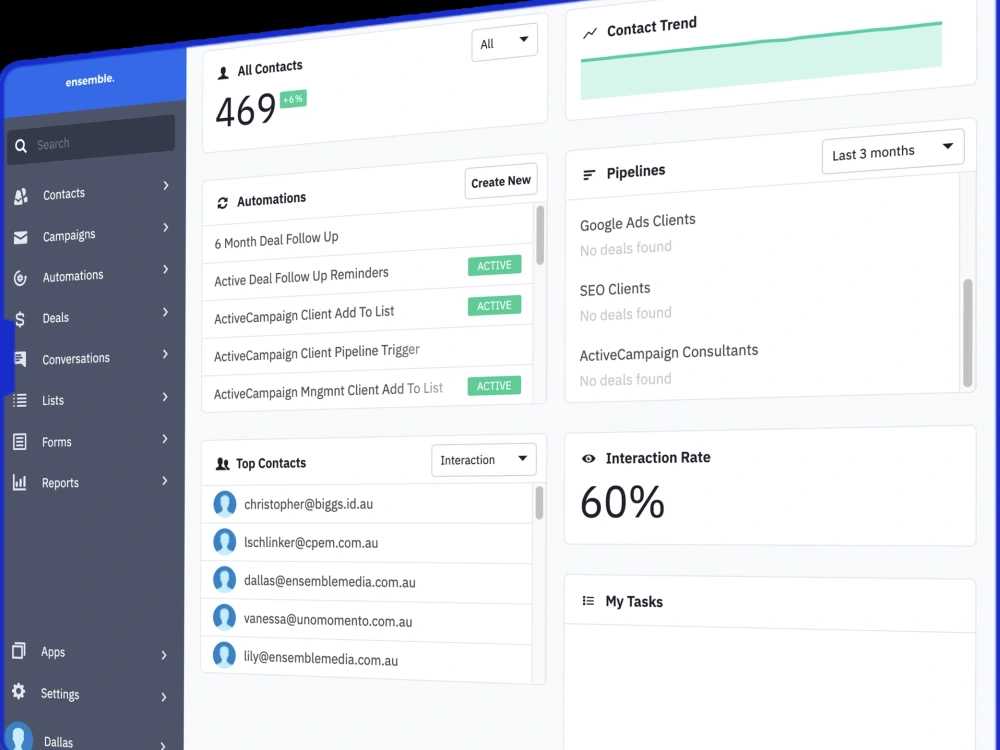Click avatar beside lily@ensemblemedia.com.au

tap(224, 656)
